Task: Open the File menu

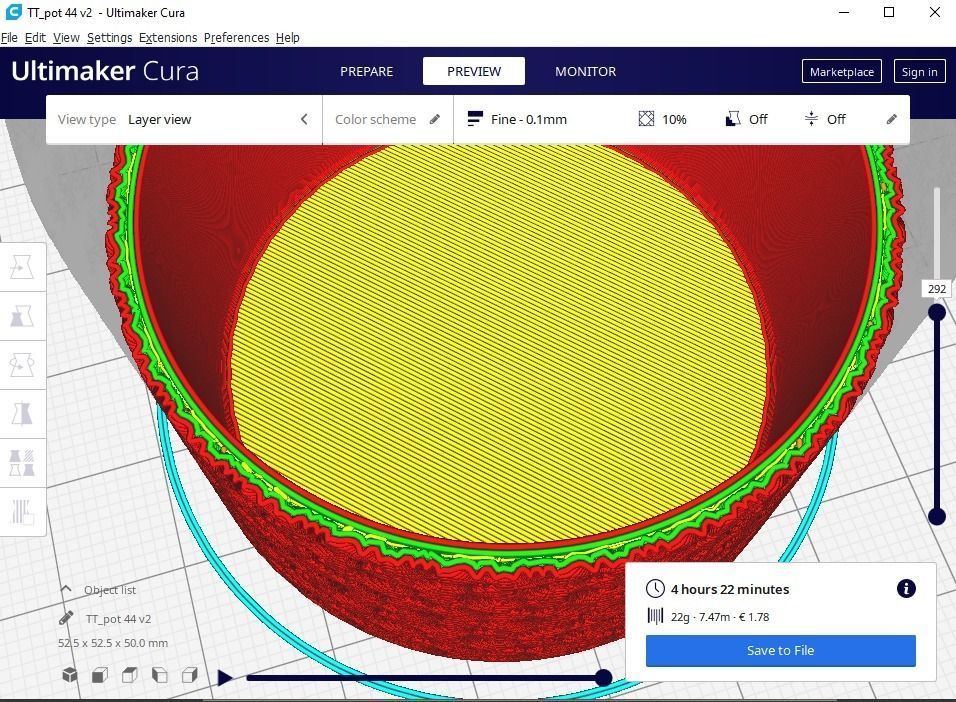Action: 9,38
